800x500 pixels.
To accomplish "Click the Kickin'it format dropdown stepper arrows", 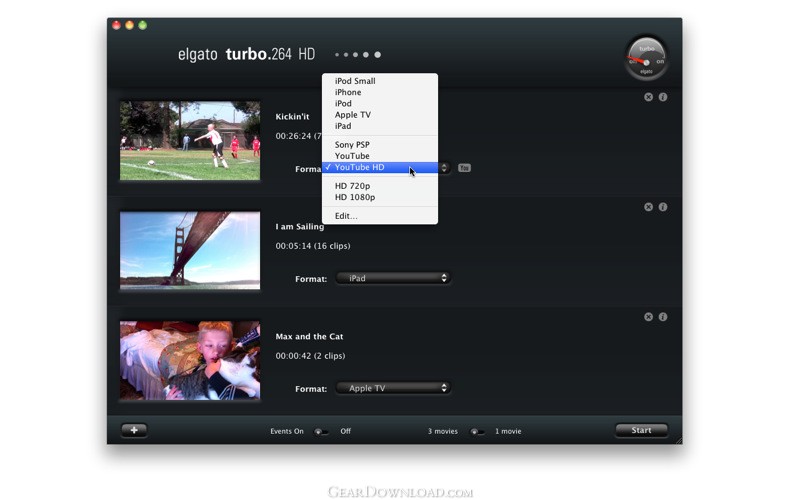I will (444, 168).
